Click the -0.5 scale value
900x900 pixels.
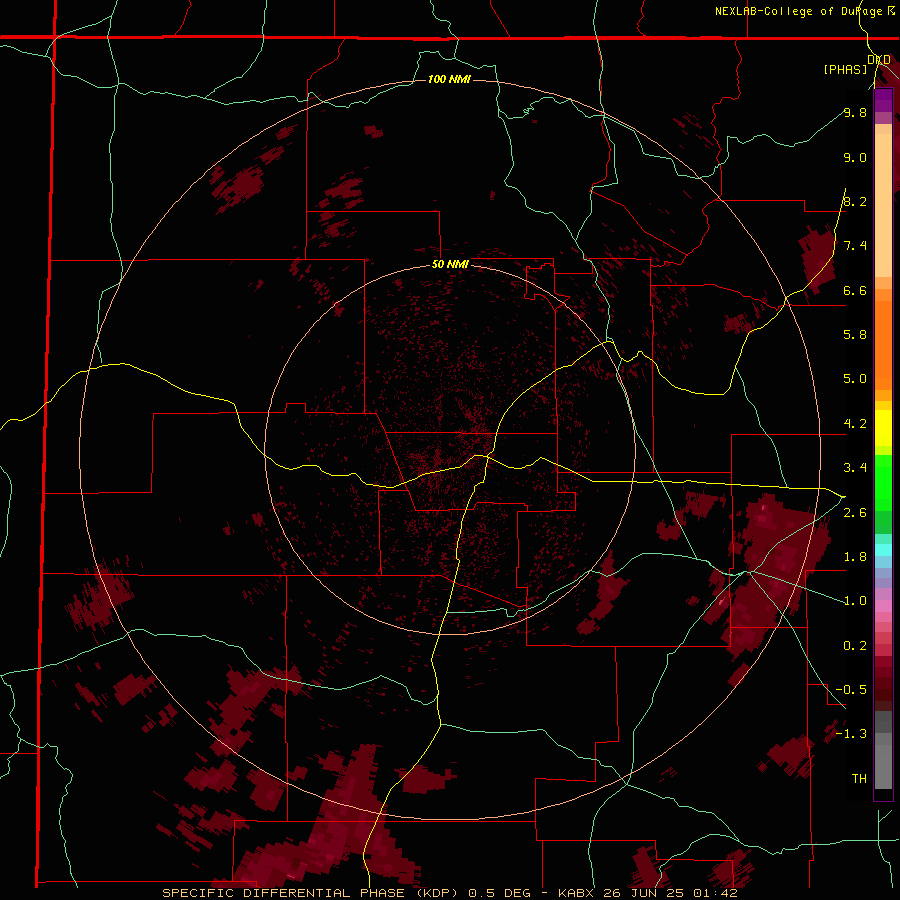coord(851,690)
